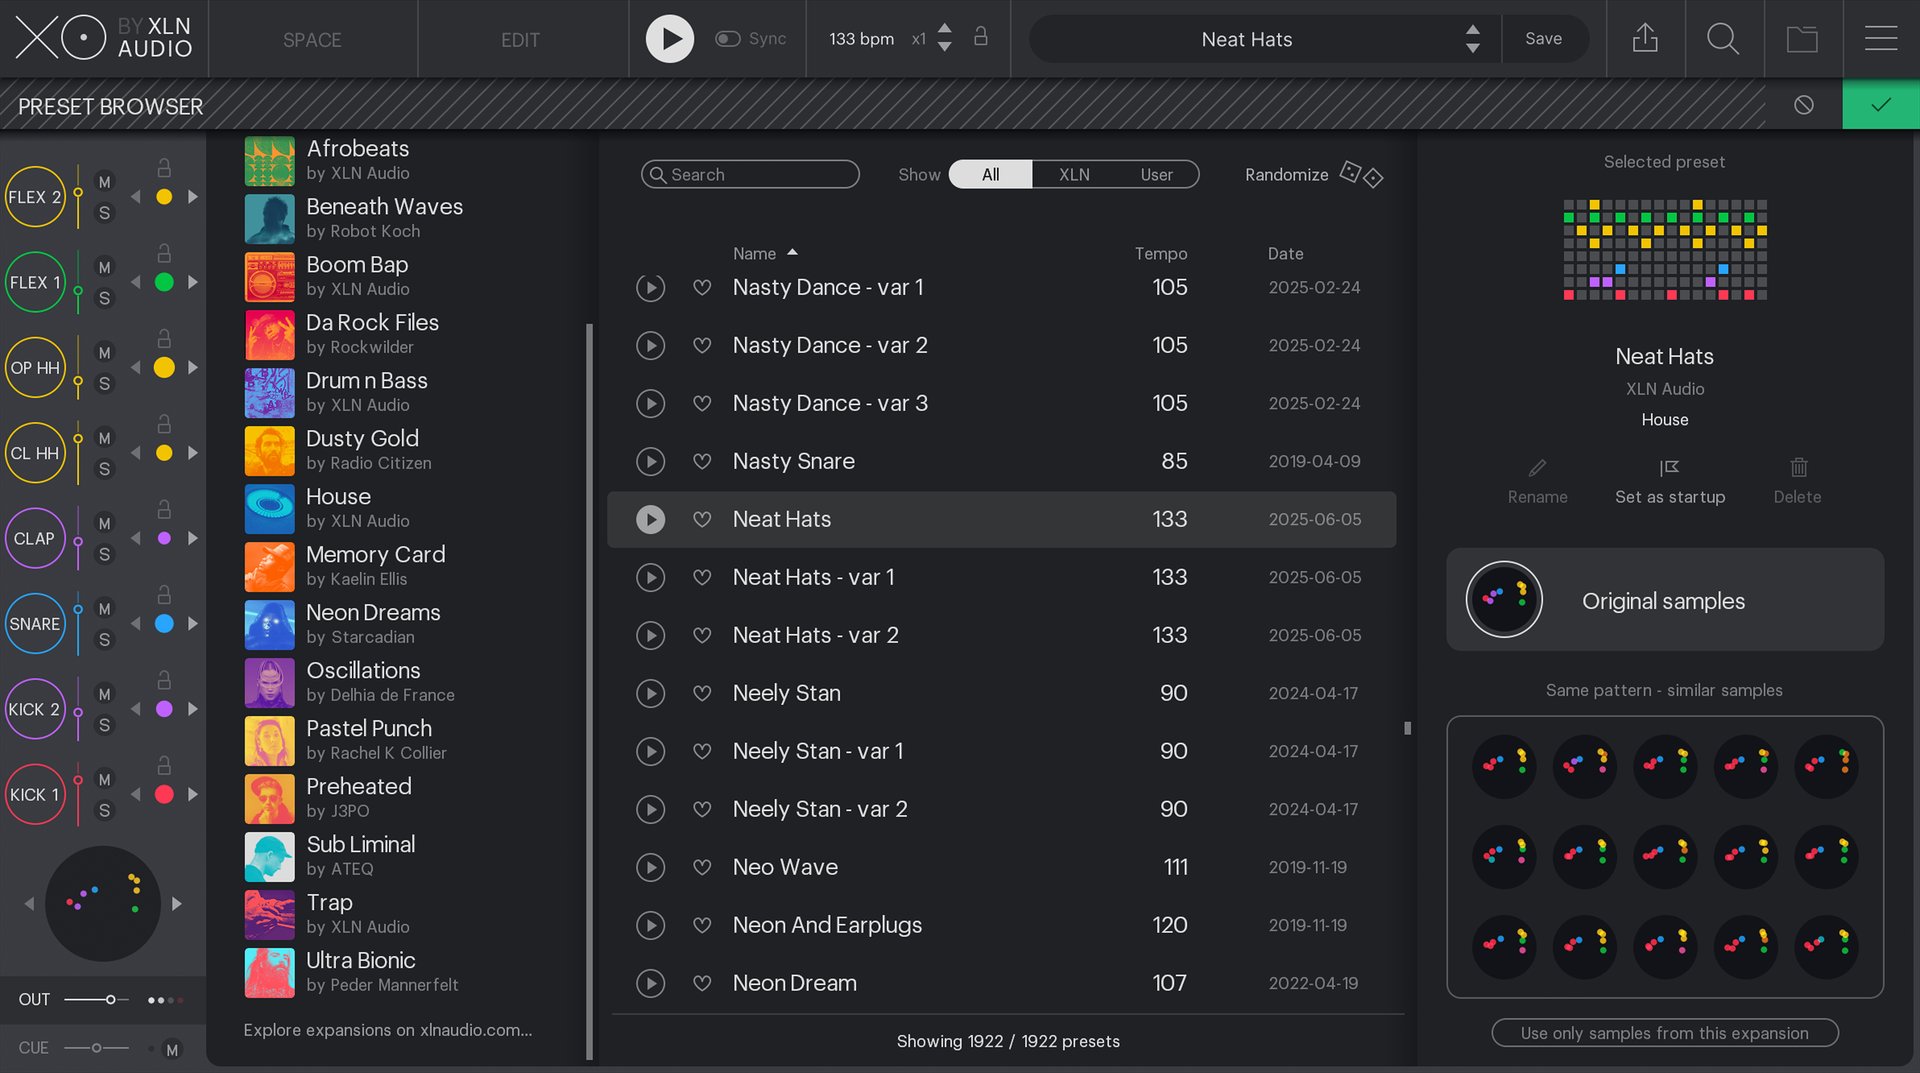Click the Save button
Screen dimensions: 1920x1073
click(1543, 39)
